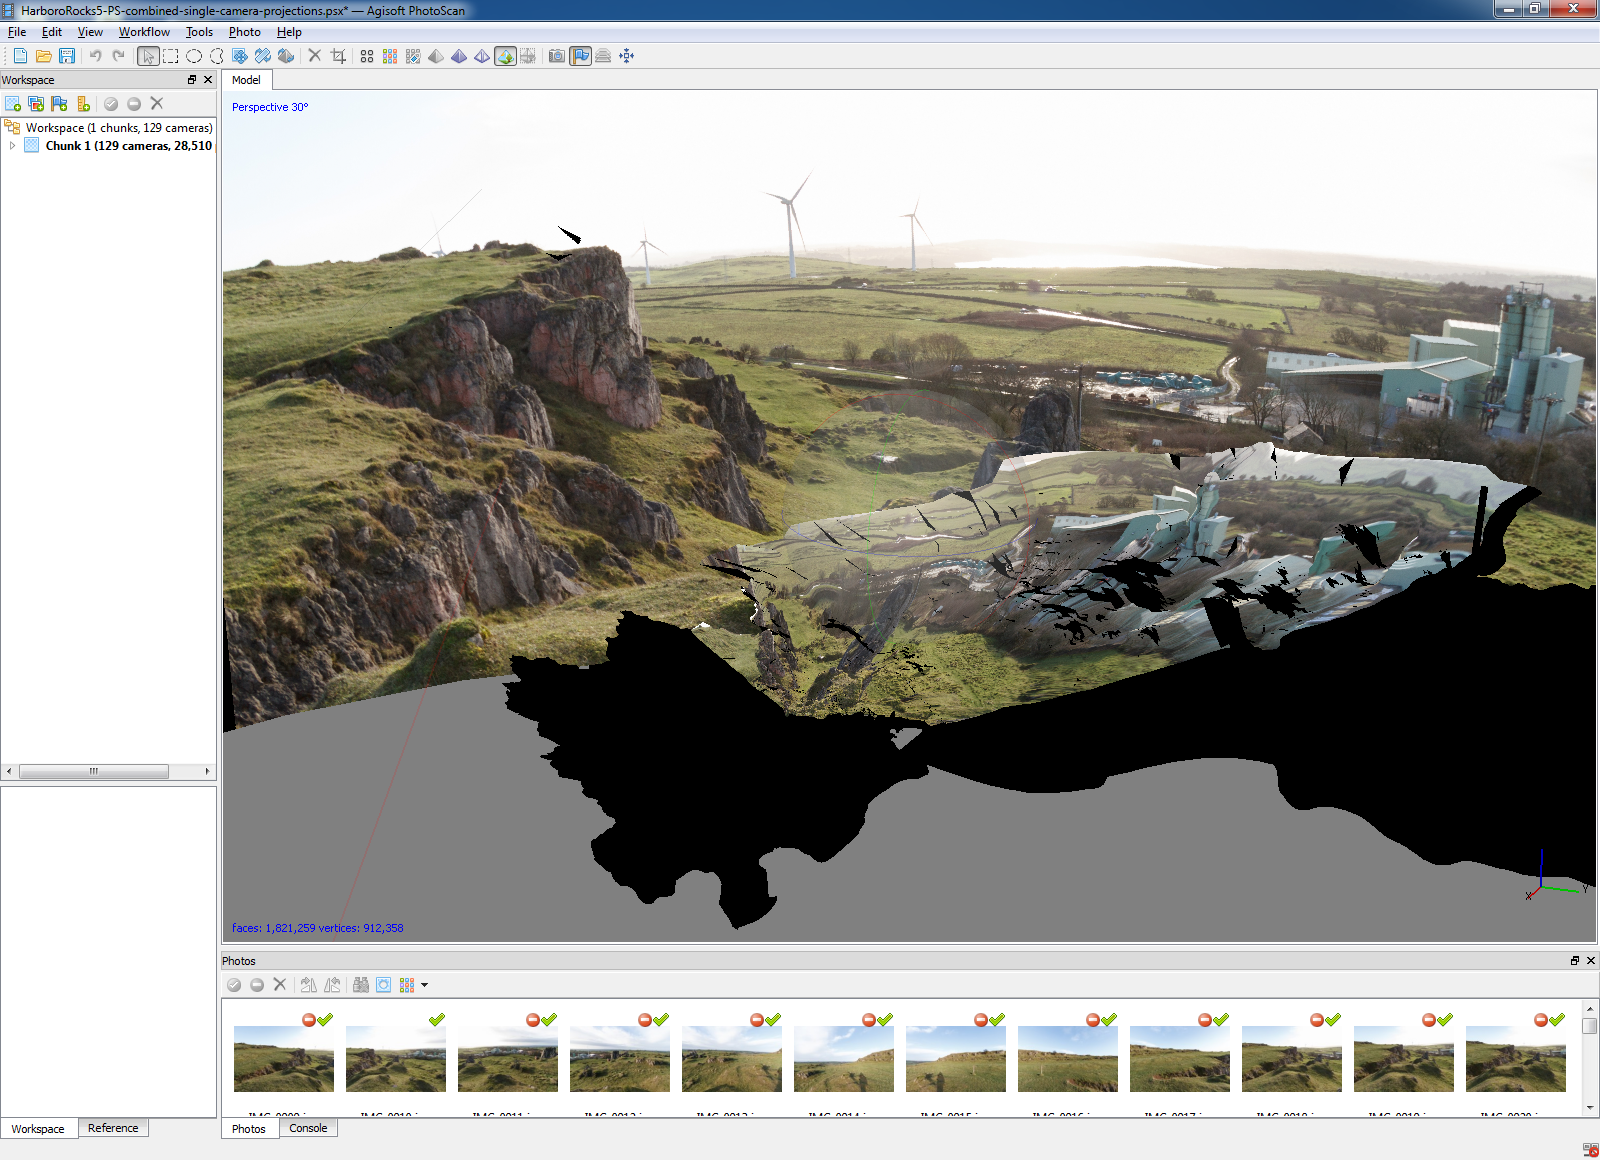Click the reset view icon in the toolbar
Viewport: 1600px width, 1160px height.
627,56
